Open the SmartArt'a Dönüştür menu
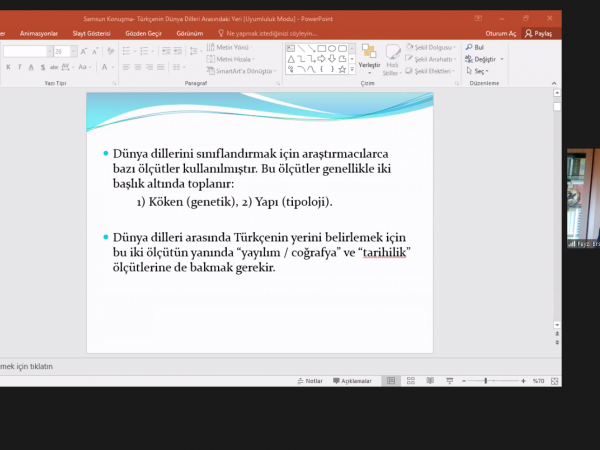 point(241,71)
